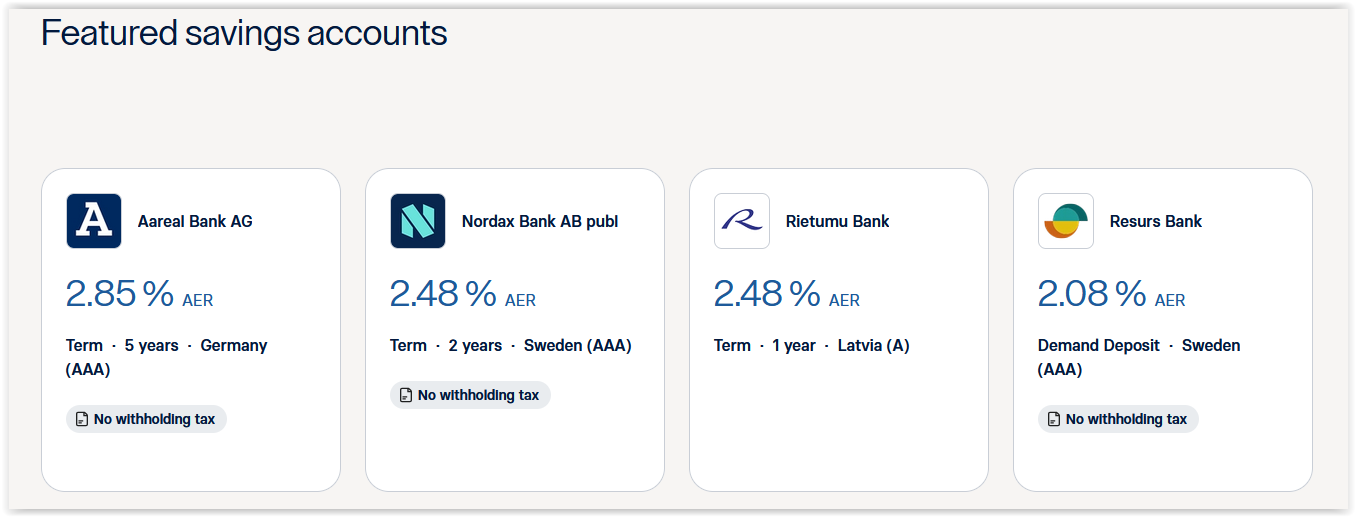Click Aareal's No withholding tax badge
This screenshot has height=517, width=1356.
tap(147, 420)
